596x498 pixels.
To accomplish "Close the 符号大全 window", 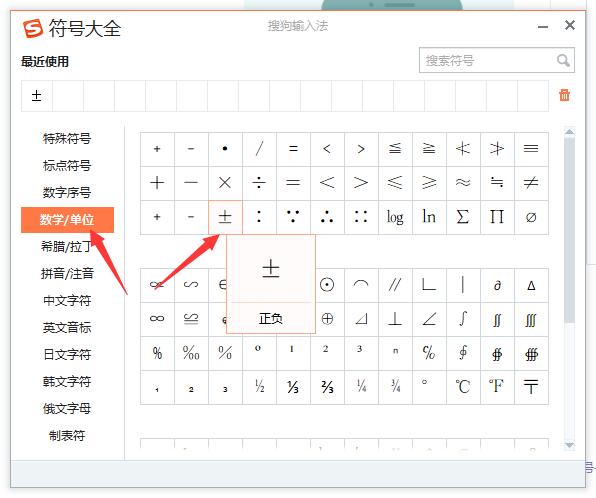I will click(x=570, y=25).
